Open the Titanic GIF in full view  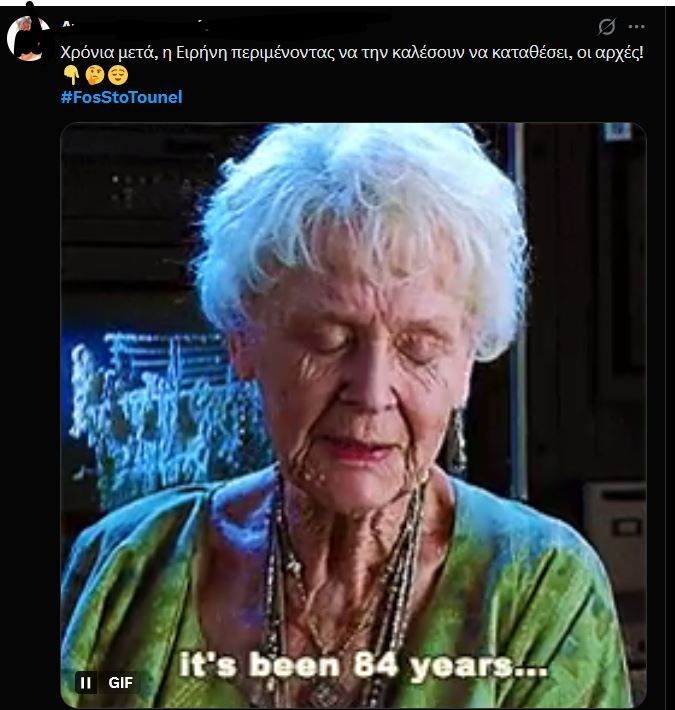click(353, 415)
